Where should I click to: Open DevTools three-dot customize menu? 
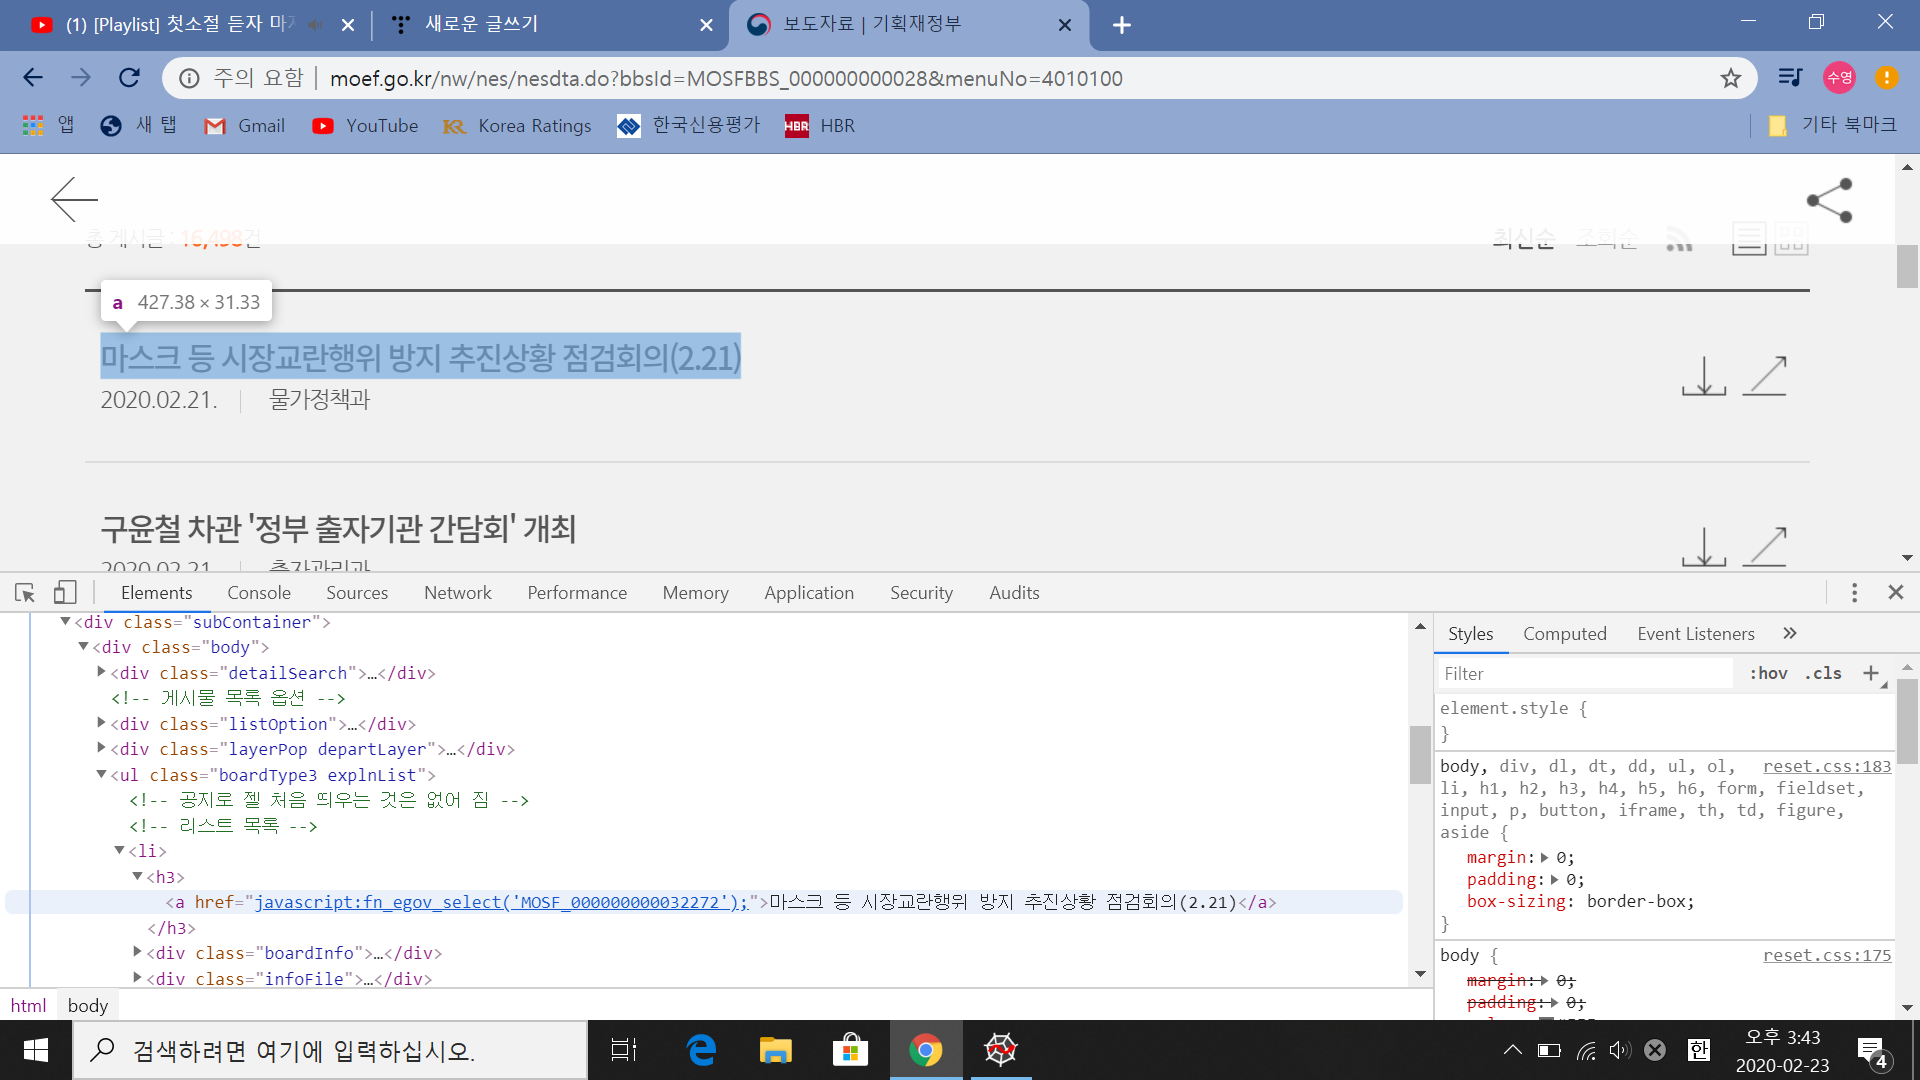[1854, 593]
